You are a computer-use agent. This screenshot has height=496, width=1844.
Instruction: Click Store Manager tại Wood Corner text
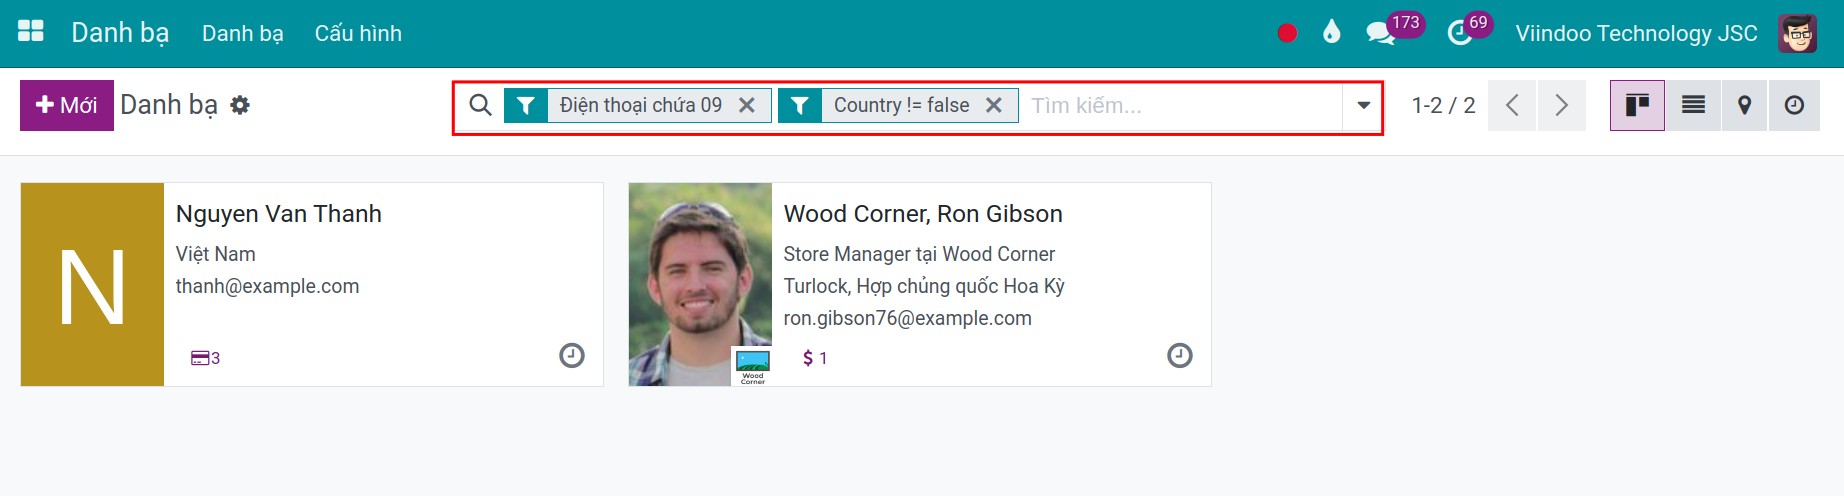[919, 254]
